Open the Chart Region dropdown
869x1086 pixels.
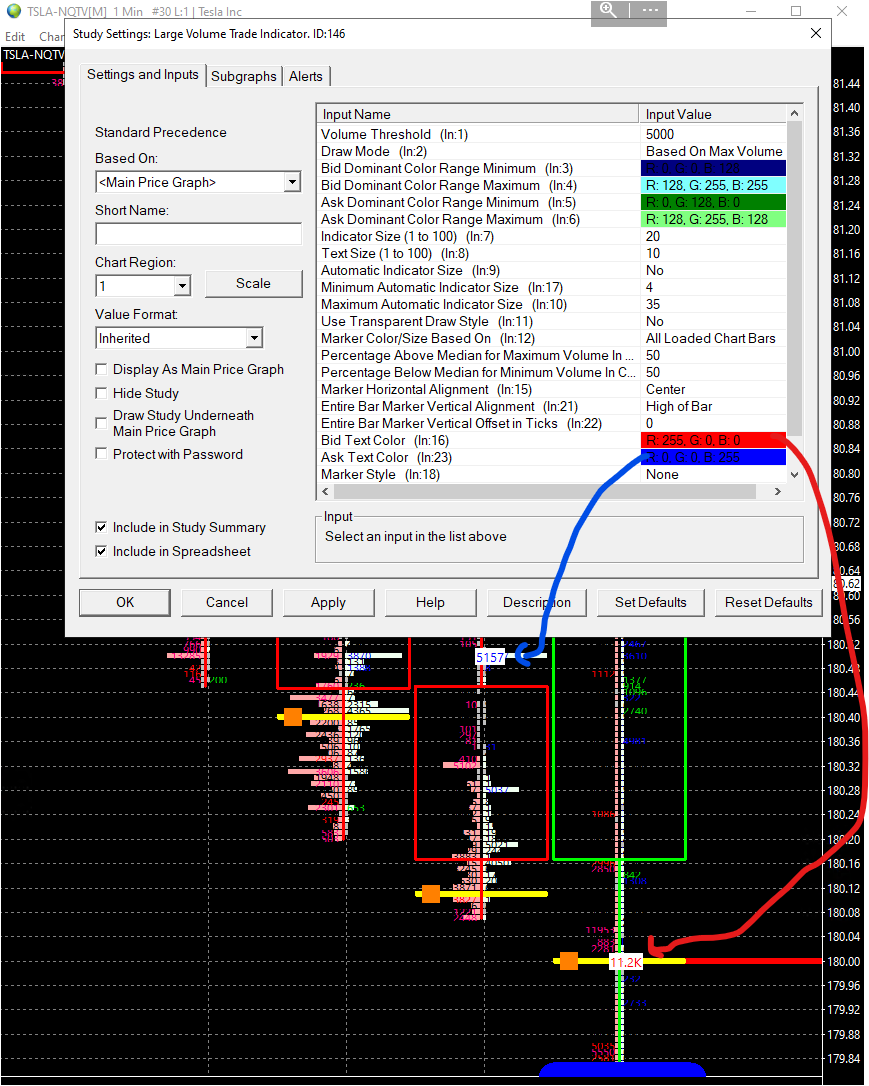coord(181,285)
